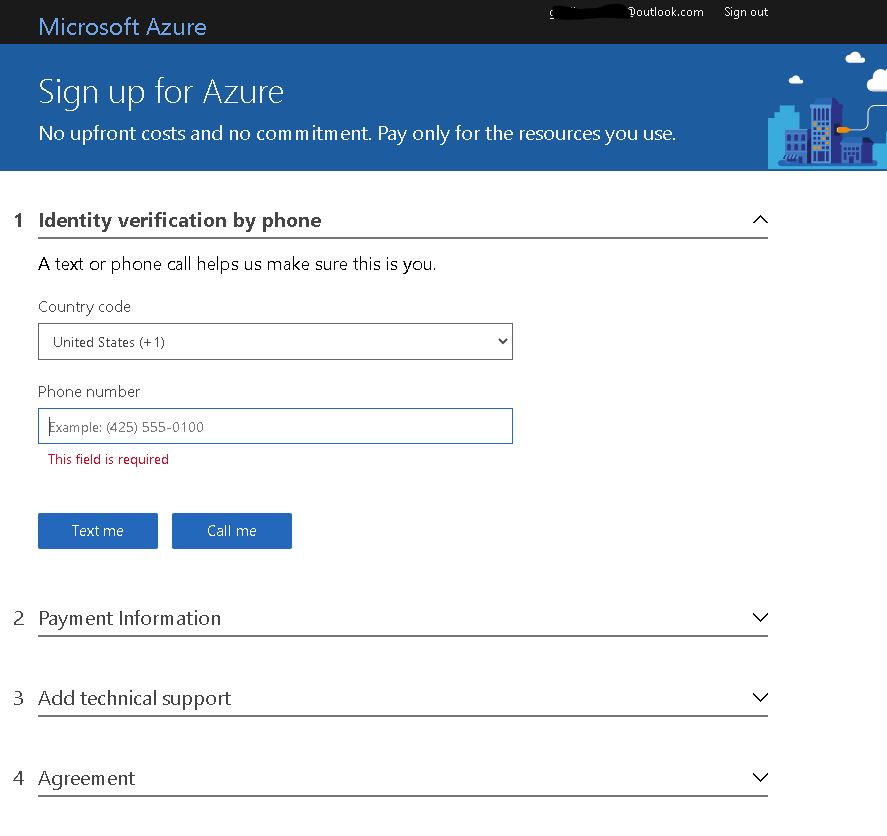Screen dimensions: 887x836
Task: Click the Phone number field label
Action: tap(89, 392)
